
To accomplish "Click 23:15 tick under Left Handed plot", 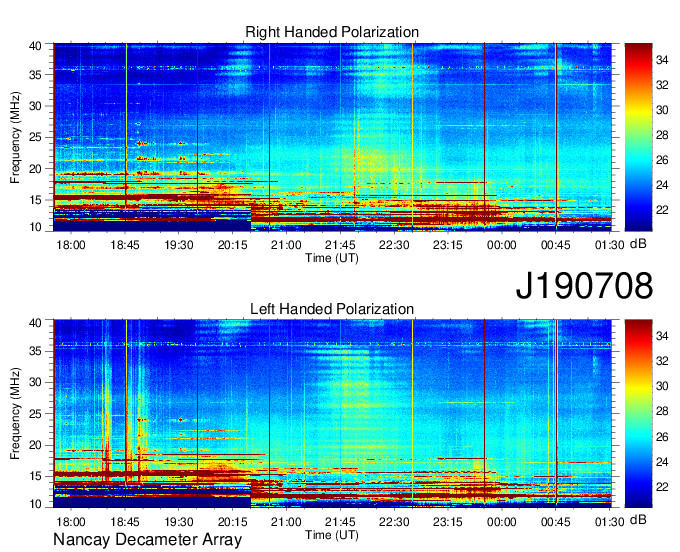I will click(448, 522).
